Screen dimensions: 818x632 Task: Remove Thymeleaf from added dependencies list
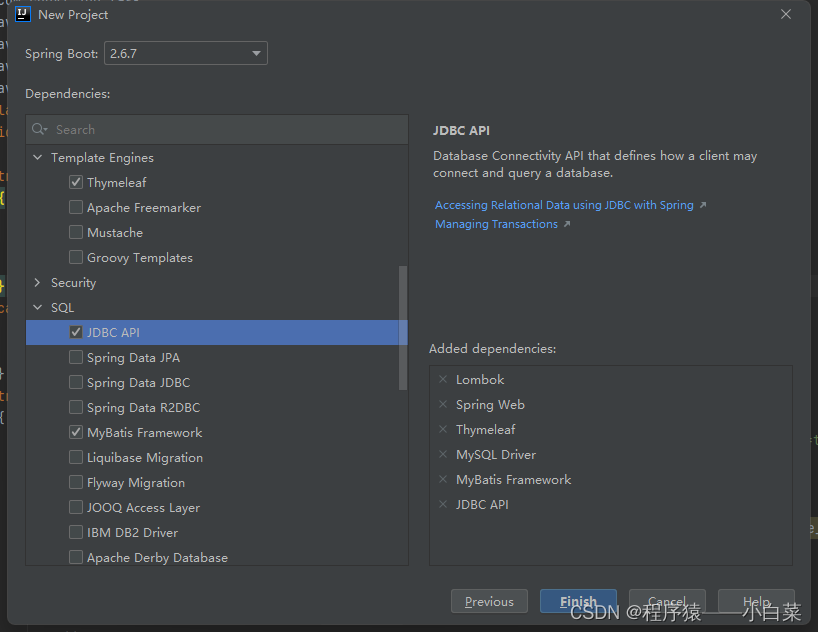(x=443, y=430)
